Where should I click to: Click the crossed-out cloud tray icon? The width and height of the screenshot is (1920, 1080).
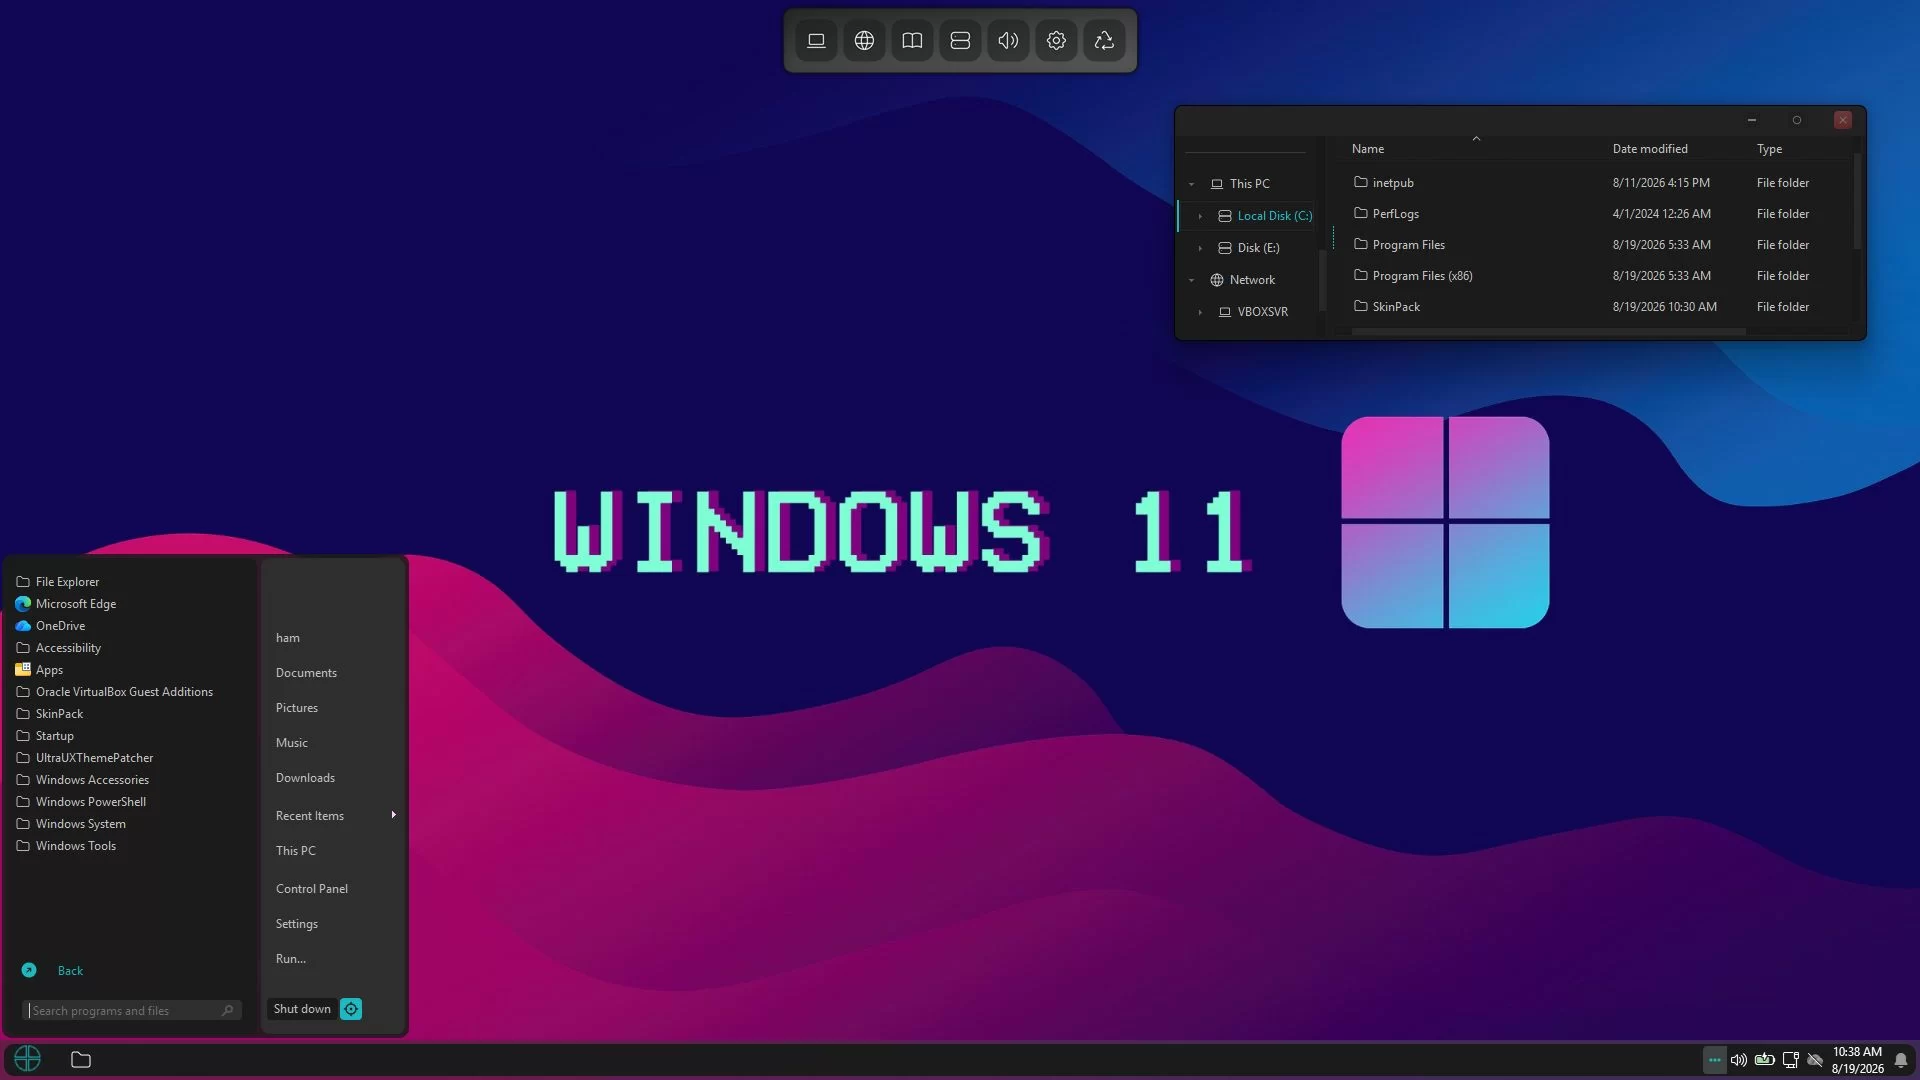1815,1060
